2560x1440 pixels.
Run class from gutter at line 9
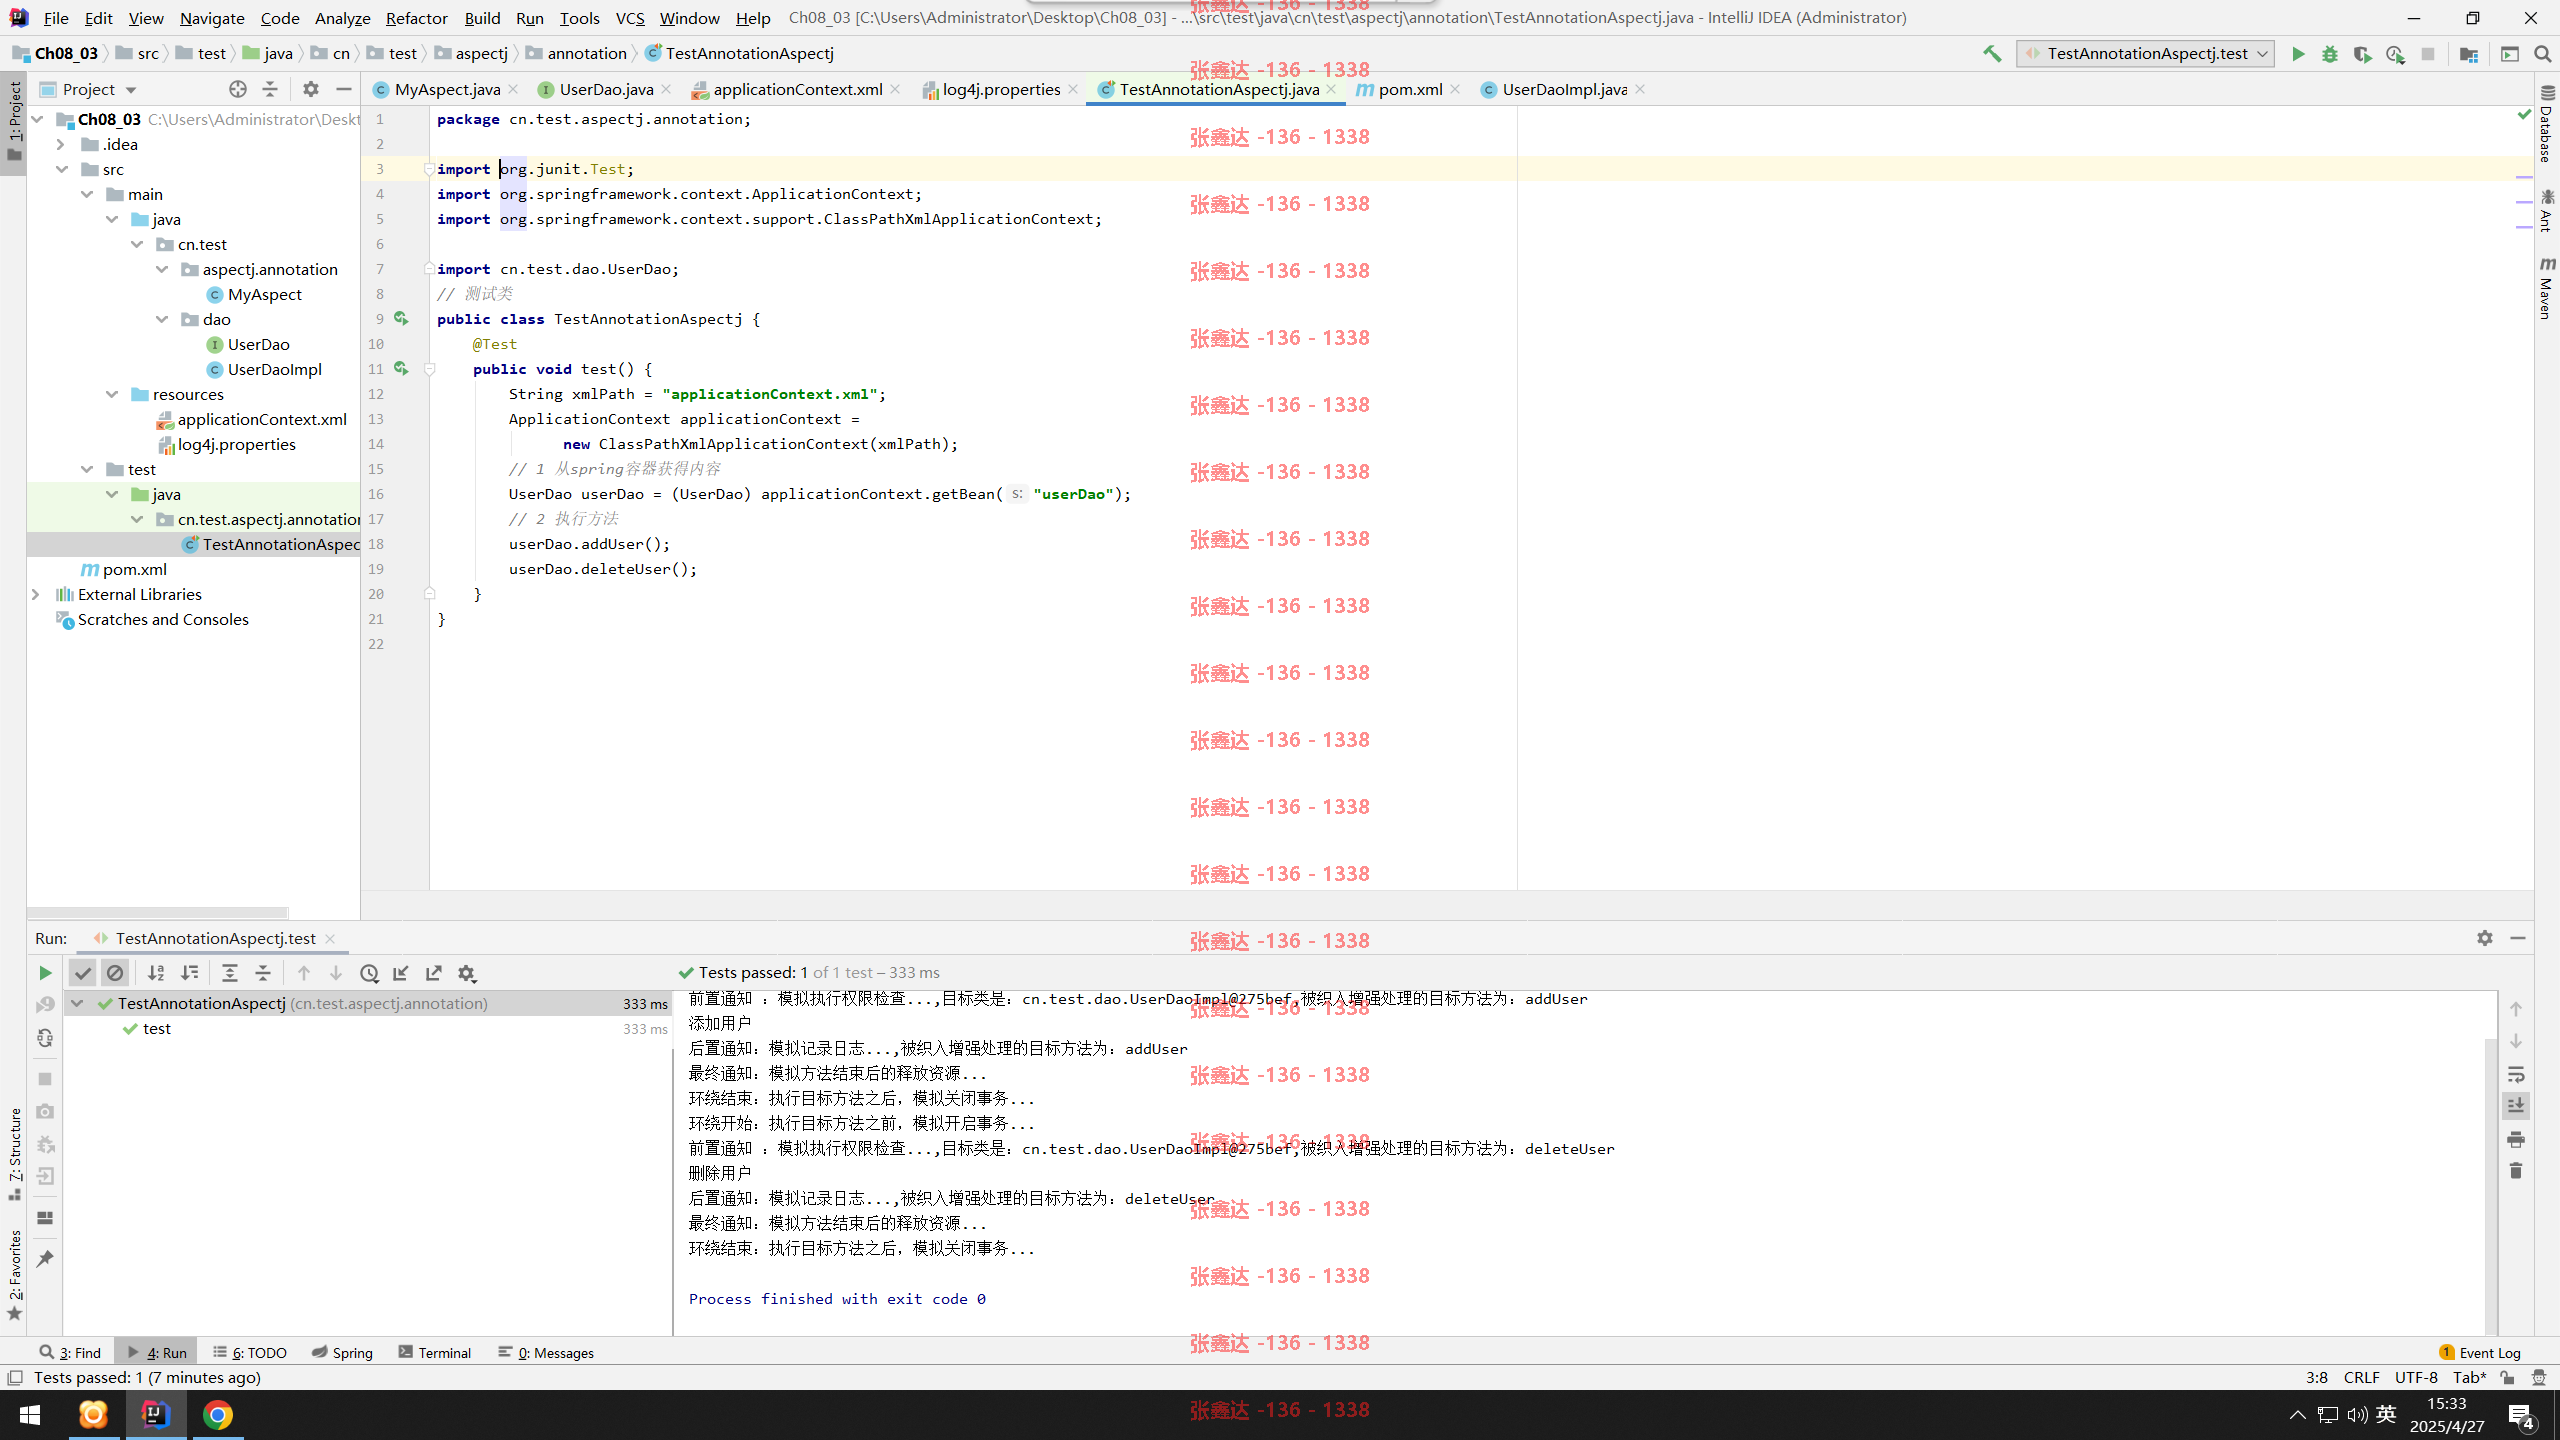pos(401,319)
